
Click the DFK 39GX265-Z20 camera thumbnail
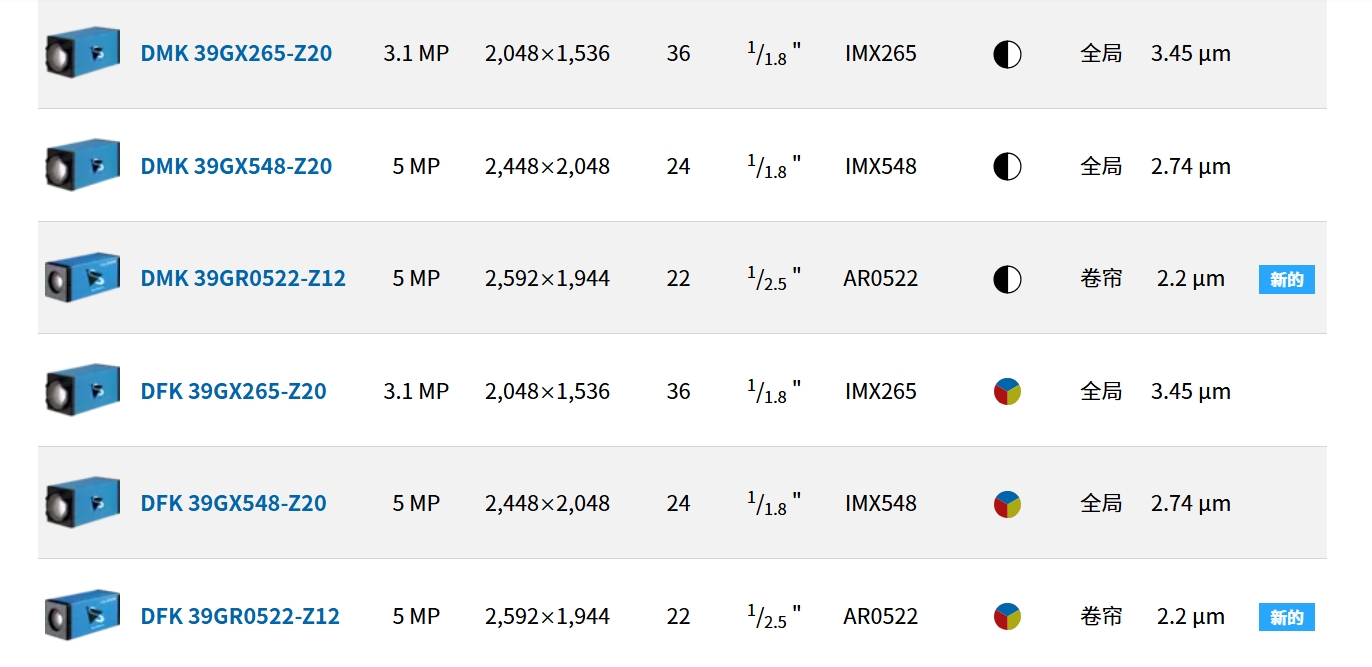point(83,391)
